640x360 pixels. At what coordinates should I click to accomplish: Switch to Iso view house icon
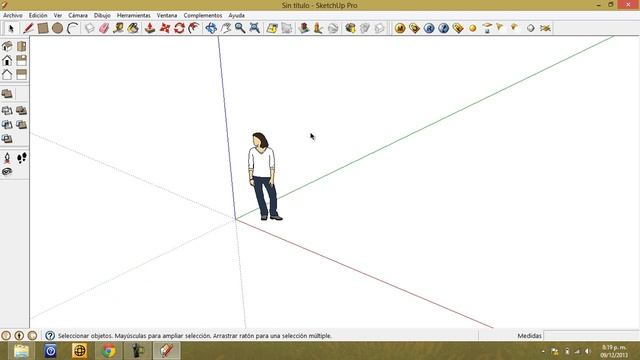[7, 46]
